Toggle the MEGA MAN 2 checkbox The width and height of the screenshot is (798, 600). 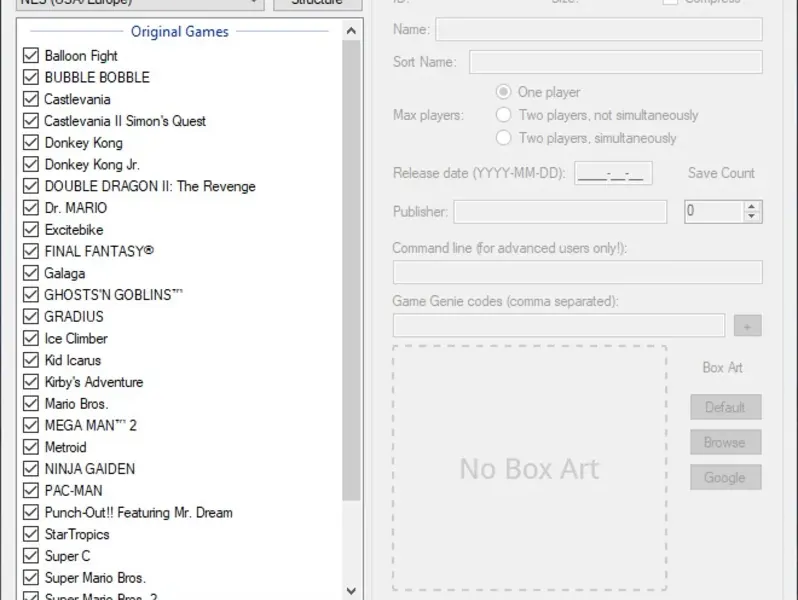[31, 425]
